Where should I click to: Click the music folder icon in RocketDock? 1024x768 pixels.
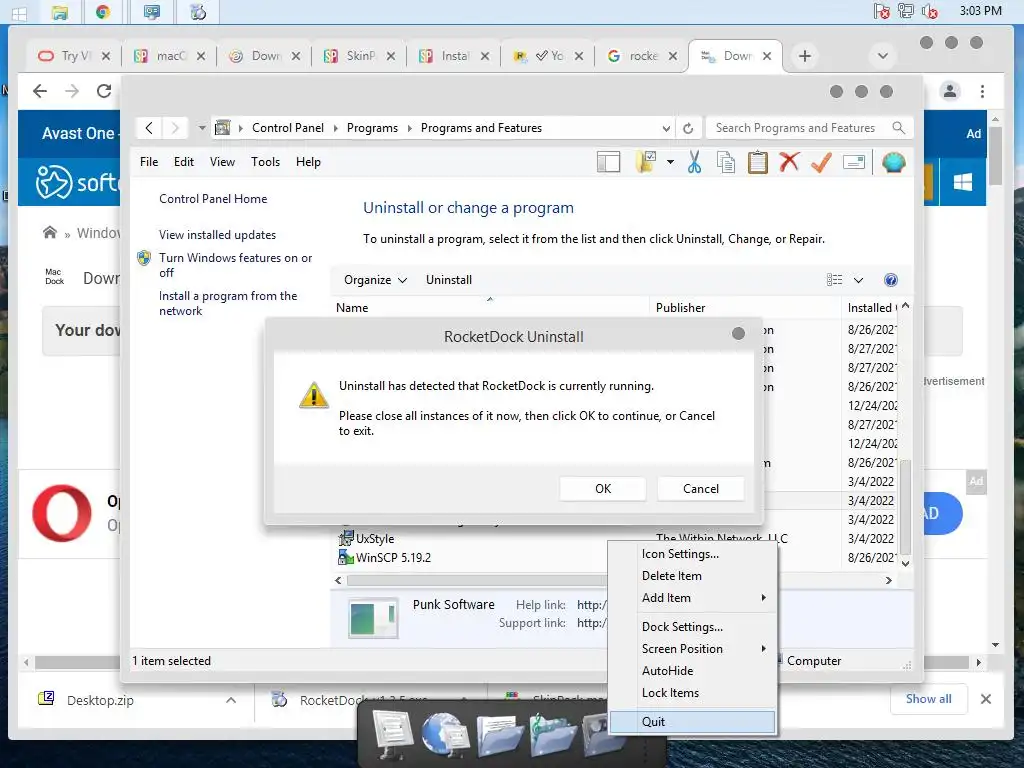[552, 734]
